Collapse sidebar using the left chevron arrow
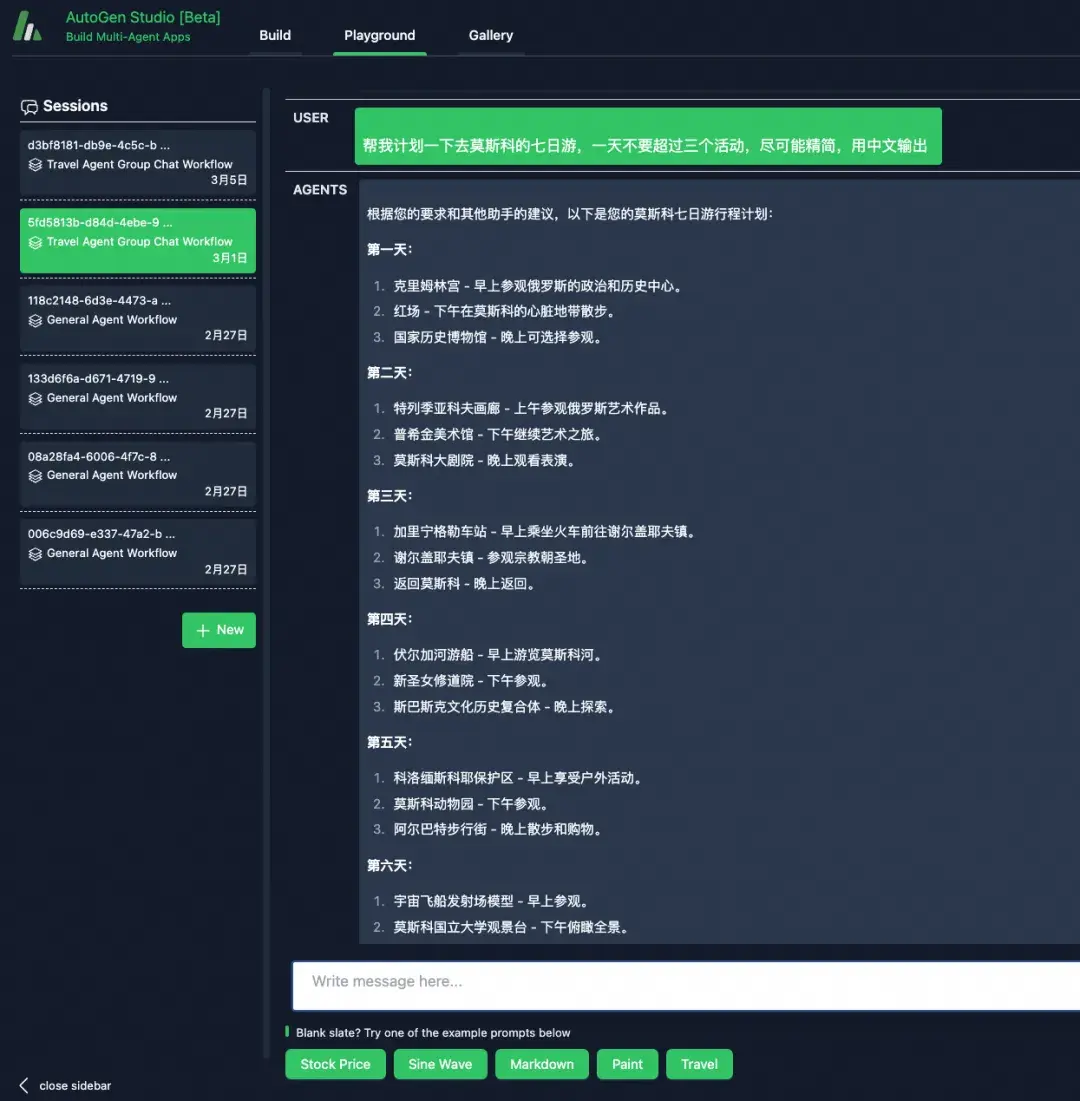 [x=24, y=1086]
